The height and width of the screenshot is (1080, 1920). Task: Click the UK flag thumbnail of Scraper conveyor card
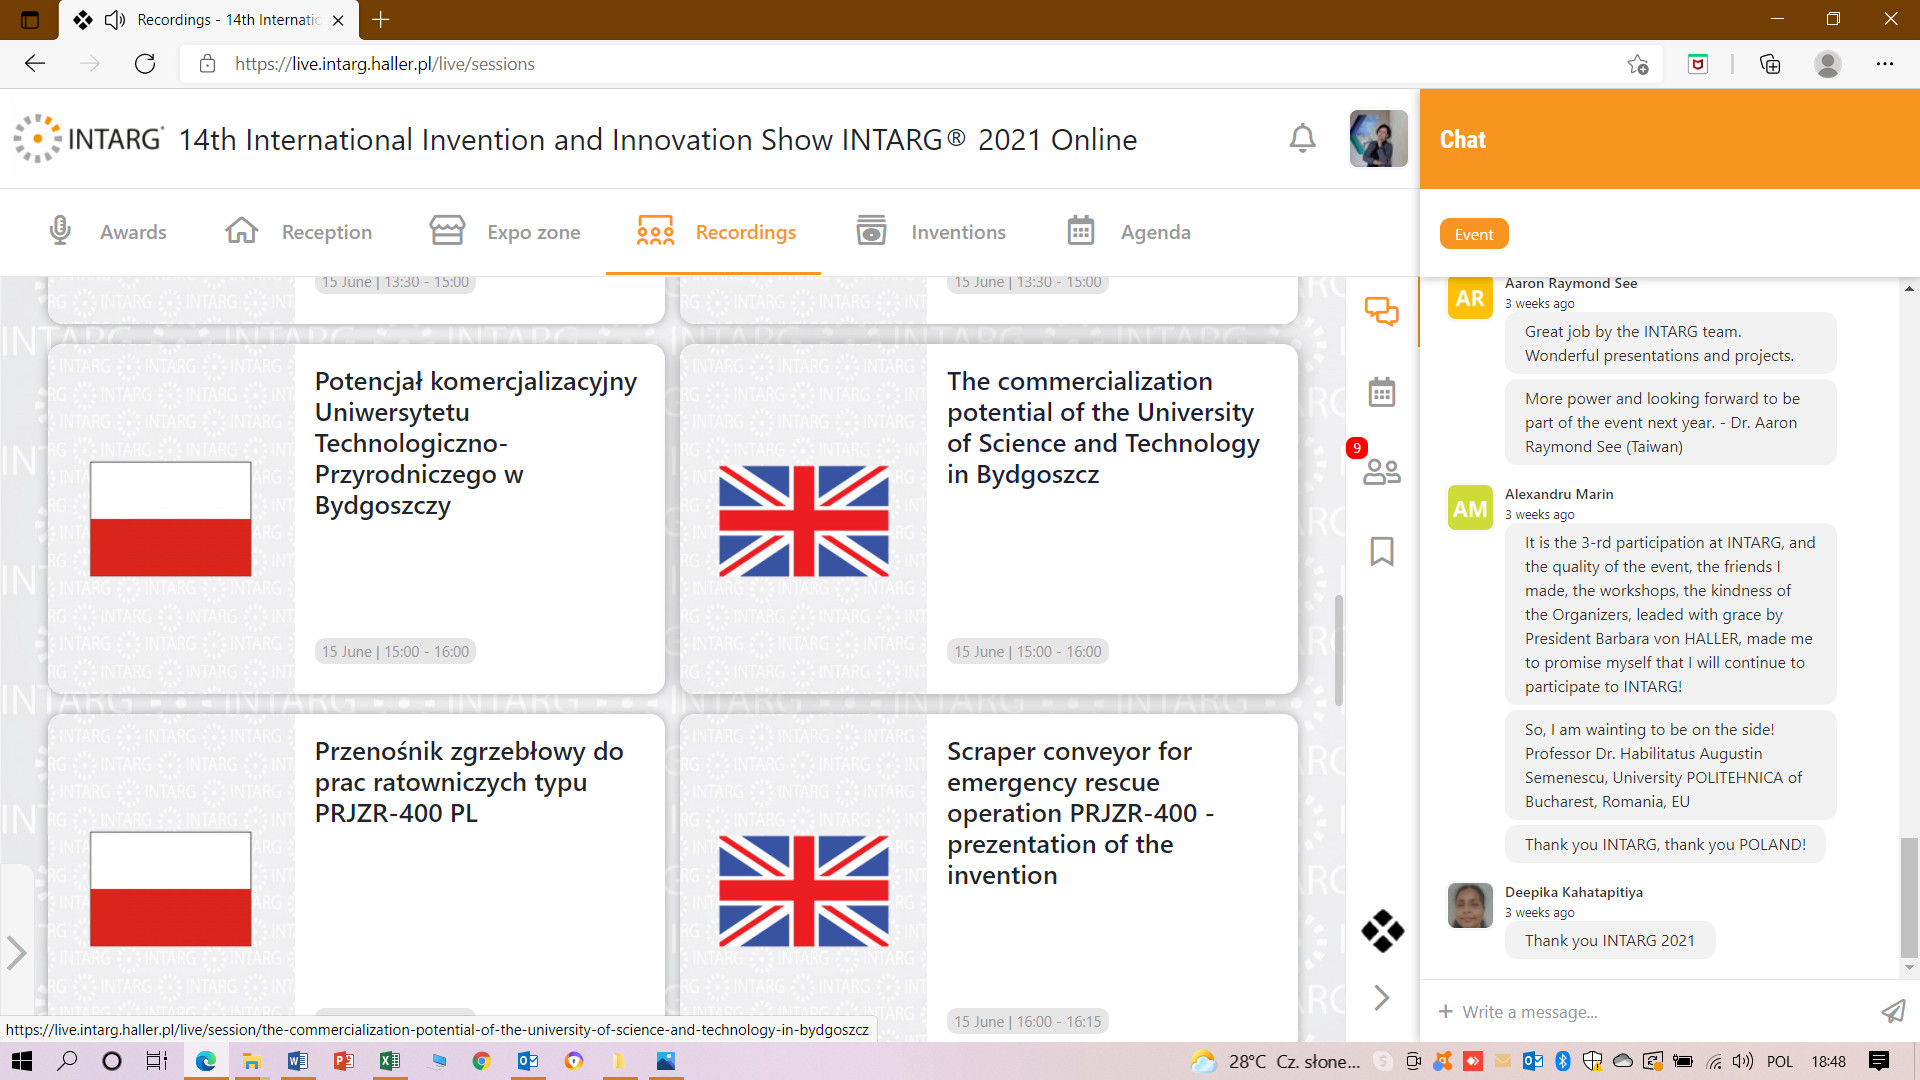[x=803, y=891]
